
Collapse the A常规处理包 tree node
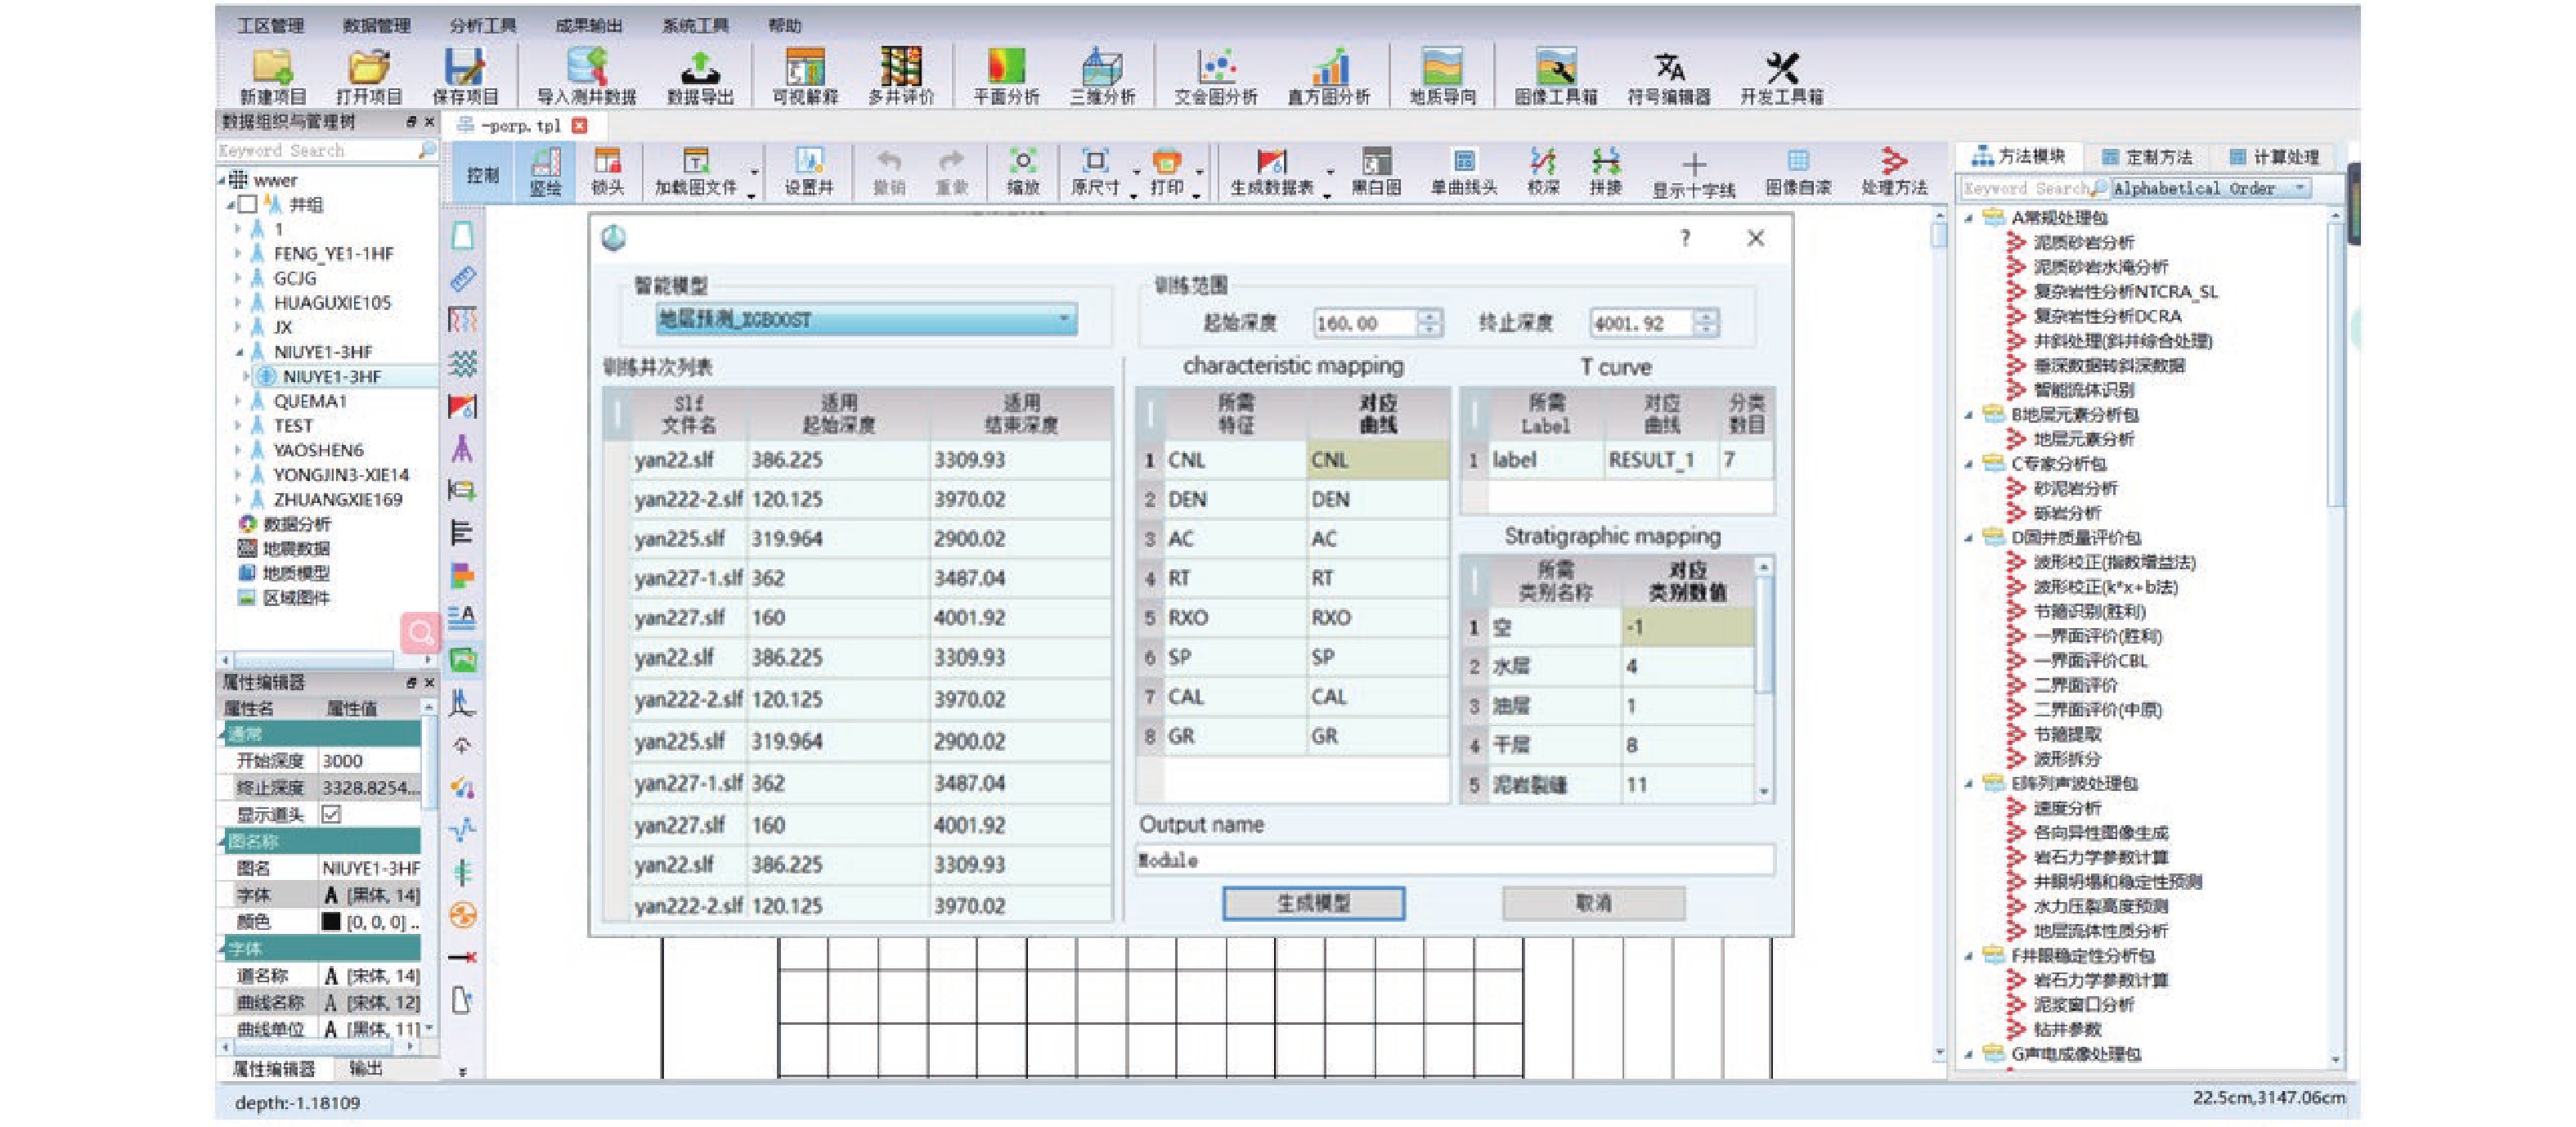pos(1968,218)
